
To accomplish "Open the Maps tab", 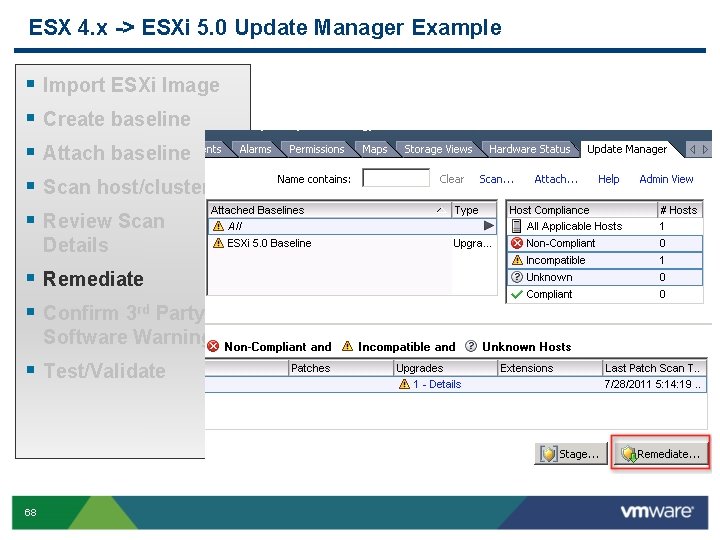I will [374, 149].
